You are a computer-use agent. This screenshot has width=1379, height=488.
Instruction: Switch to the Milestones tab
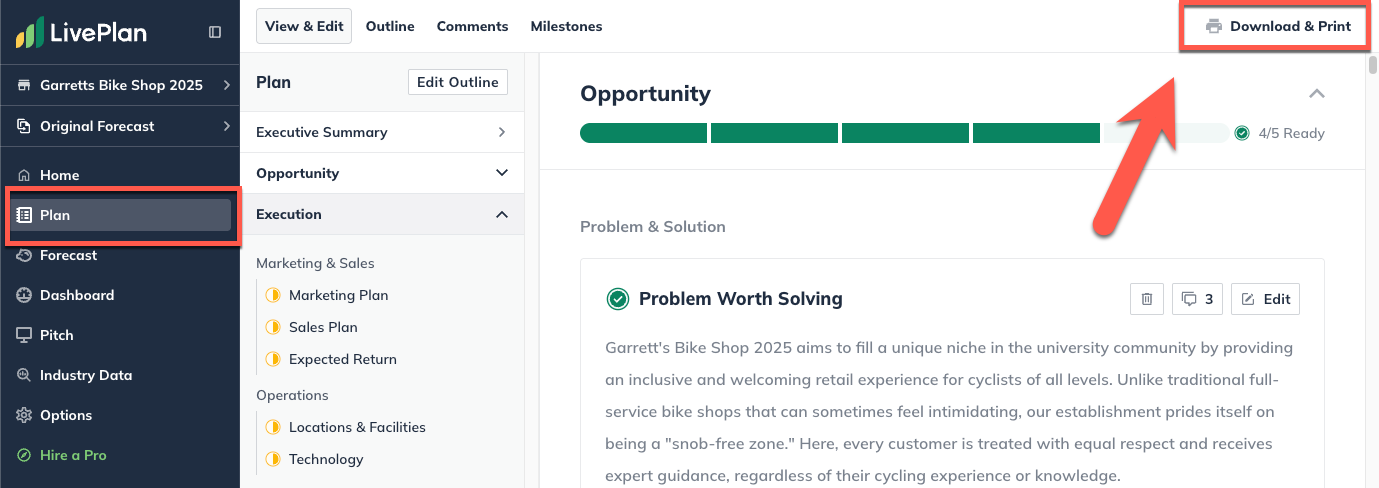566,26
